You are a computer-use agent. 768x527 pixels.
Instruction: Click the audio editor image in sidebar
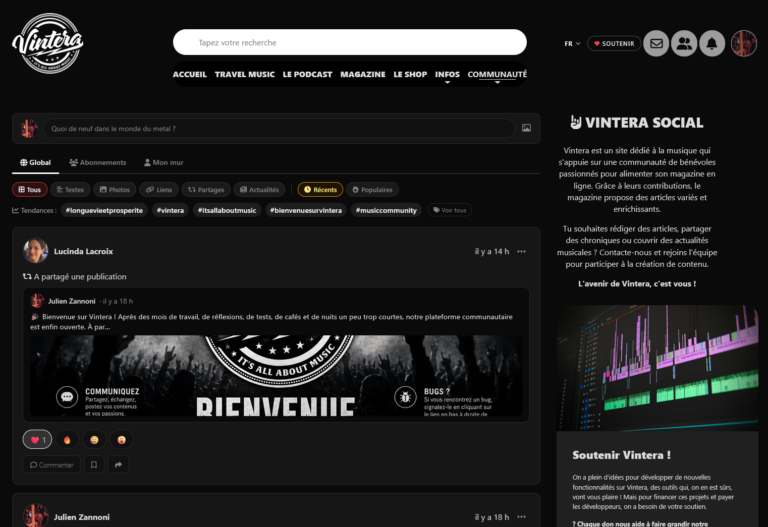[657, 368]
